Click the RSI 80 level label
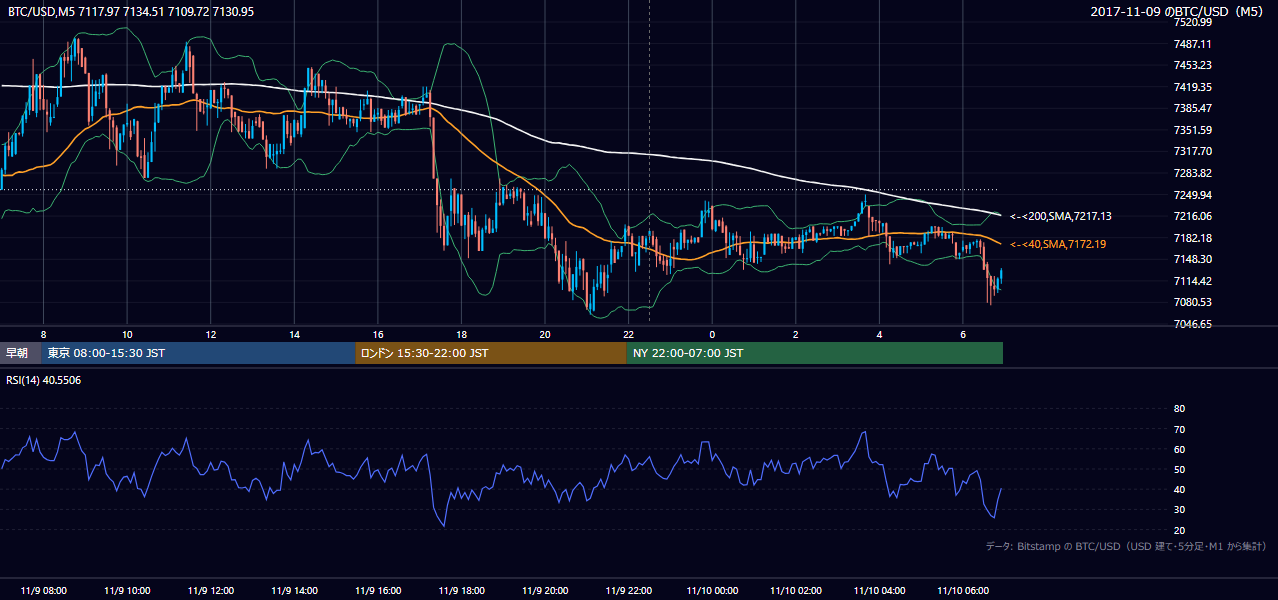Viewport: 1278px width, 600px height. point(1179,409)
